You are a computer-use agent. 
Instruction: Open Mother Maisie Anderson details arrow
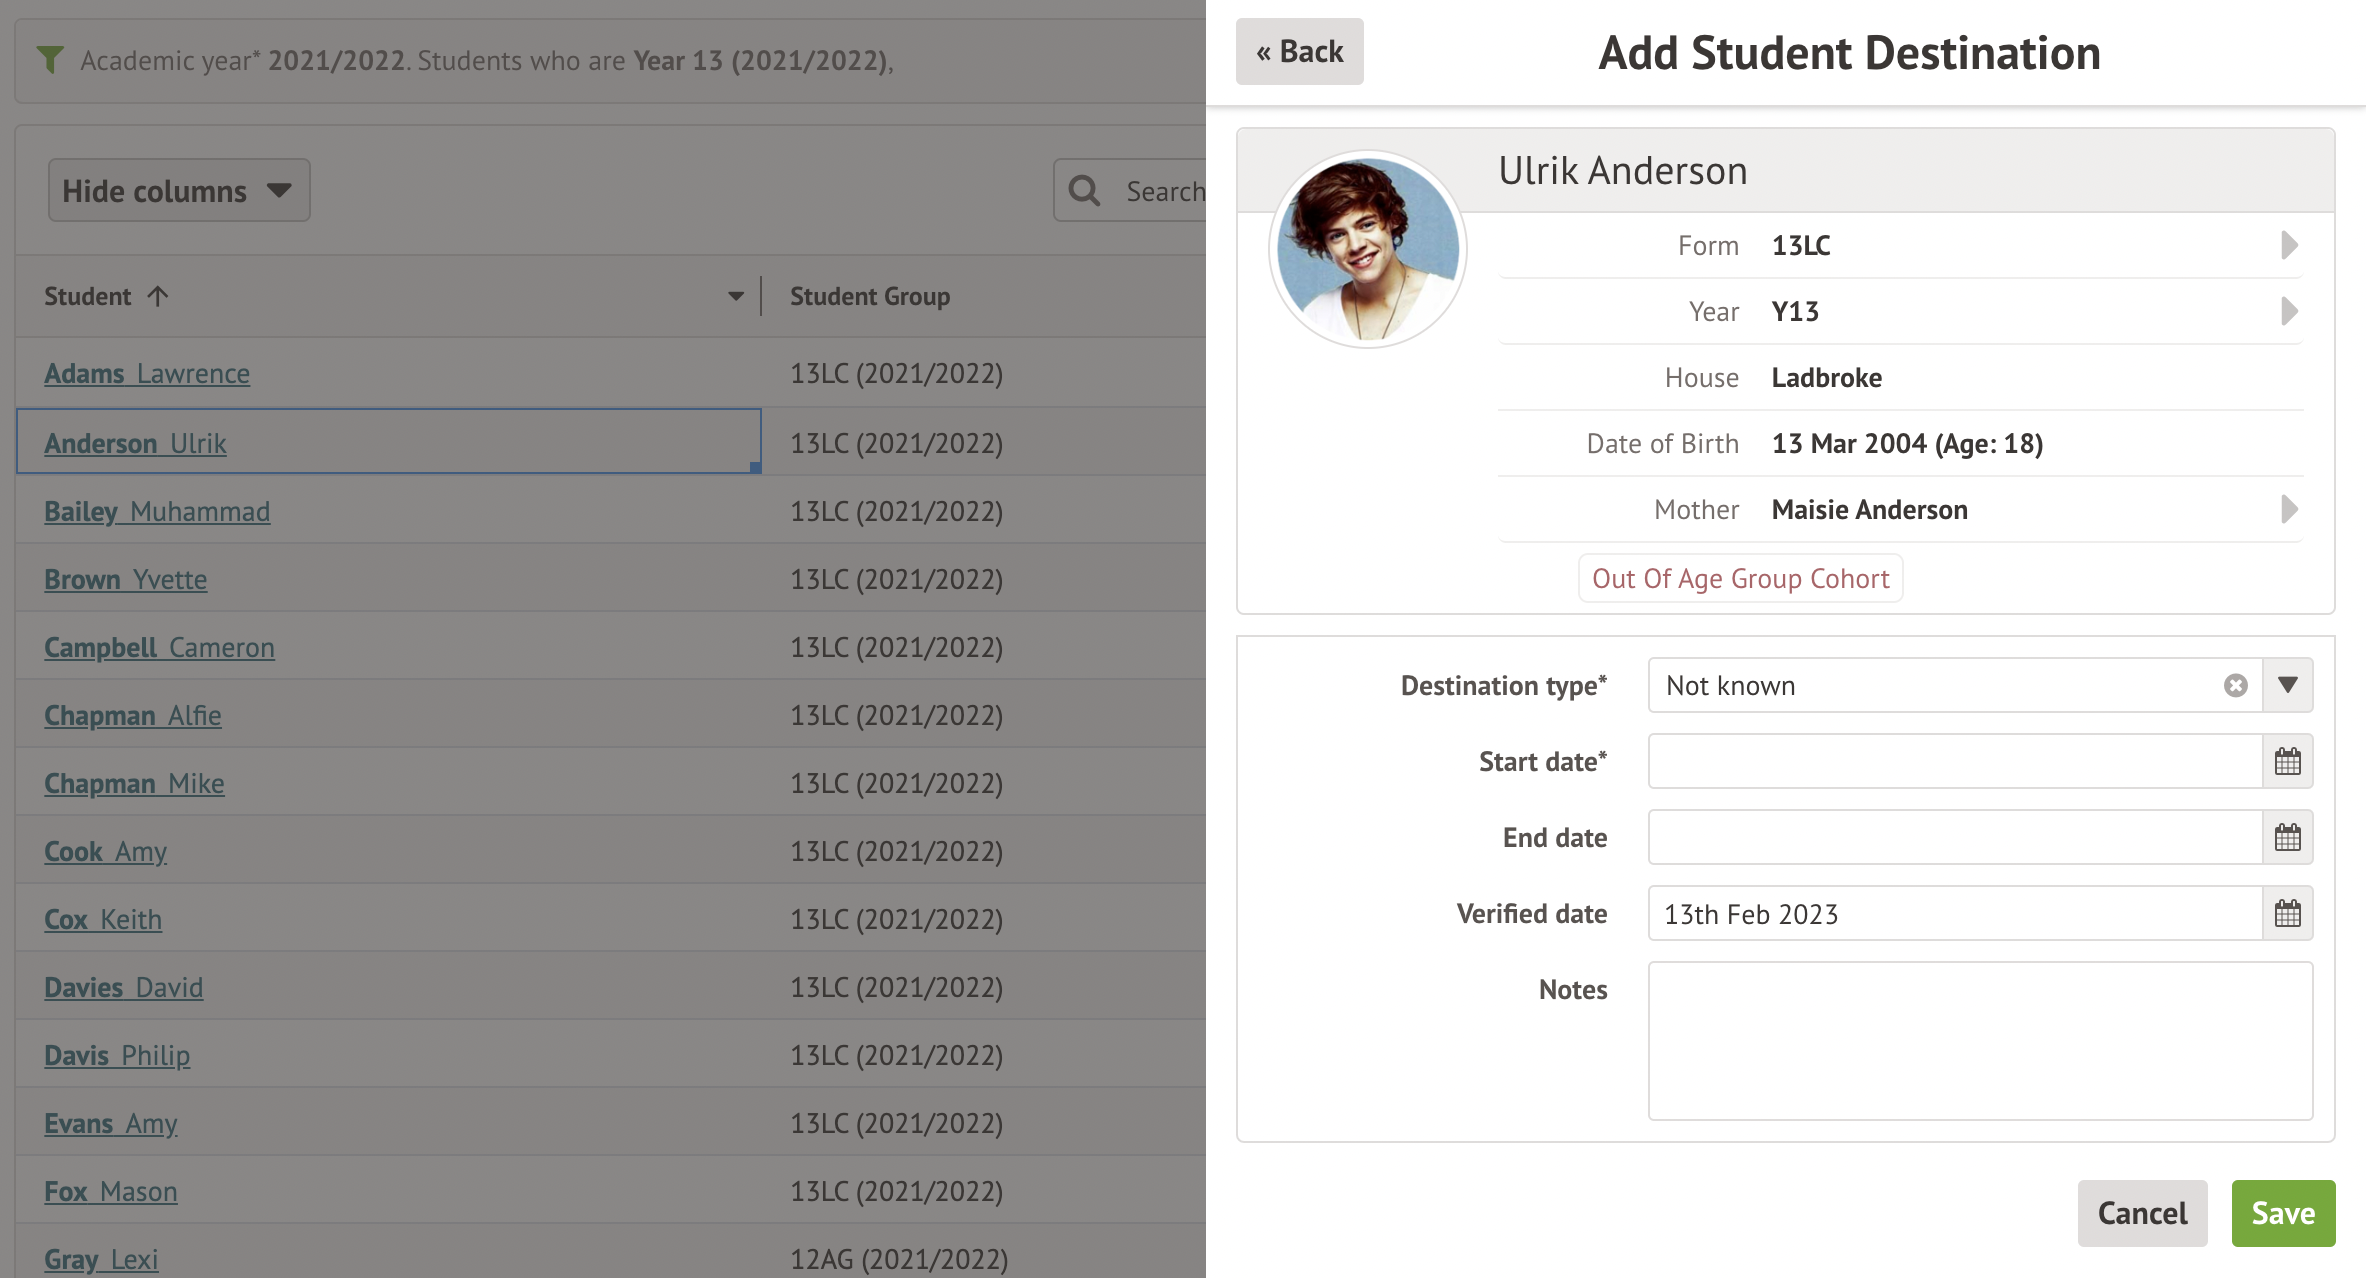pyautogui.click(x=2288, y=510)
